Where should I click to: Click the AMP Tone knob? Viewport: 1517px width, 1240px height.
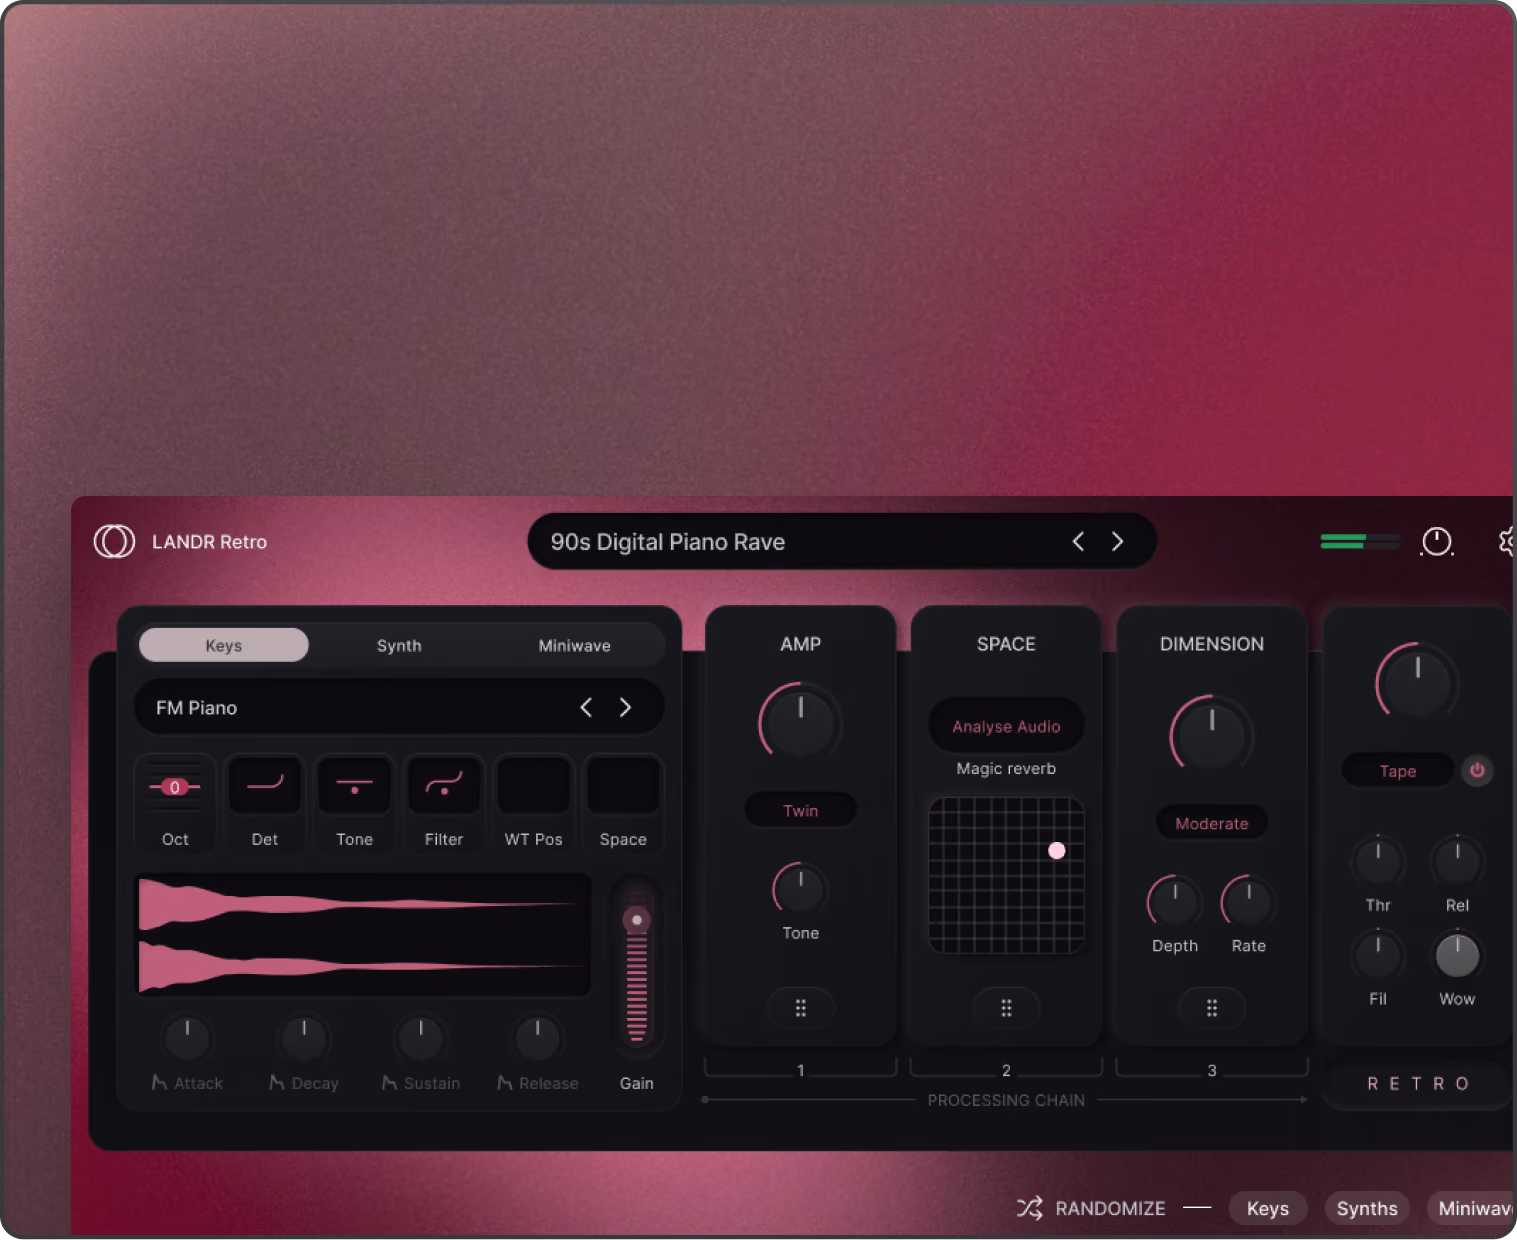pyautogui.click(x=801, y=888)
